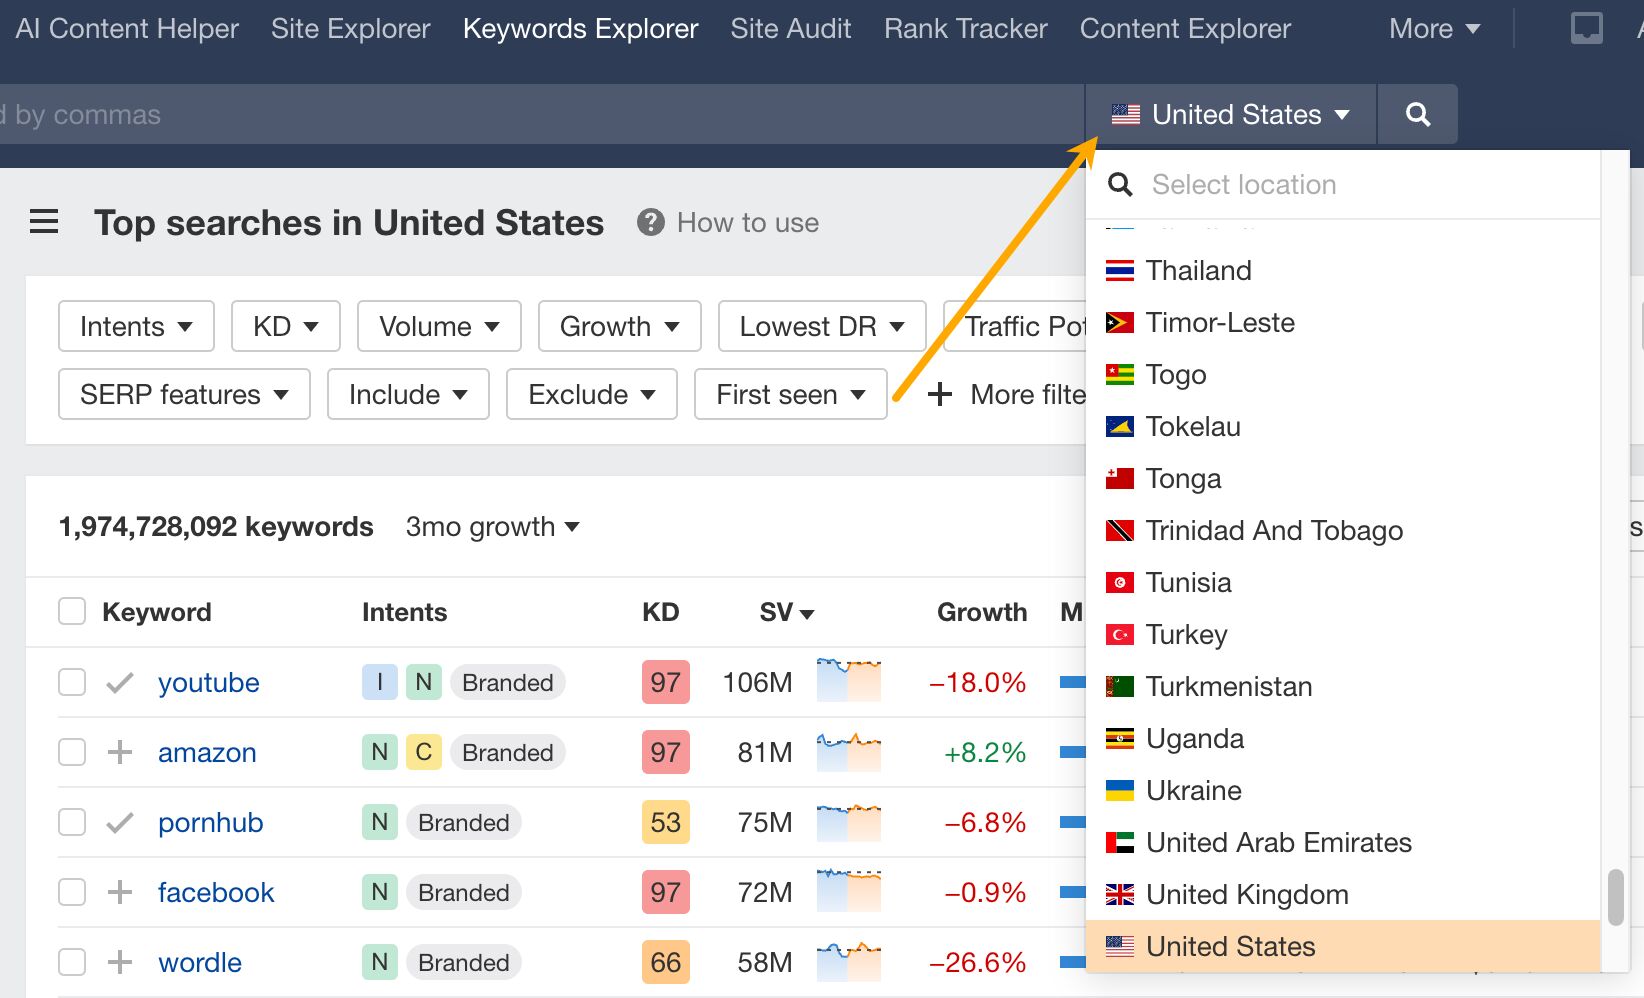This screenshot has height=998, width=1644.
Task: Open the hamburger menu icon
Action: click(x=44, y=221)
